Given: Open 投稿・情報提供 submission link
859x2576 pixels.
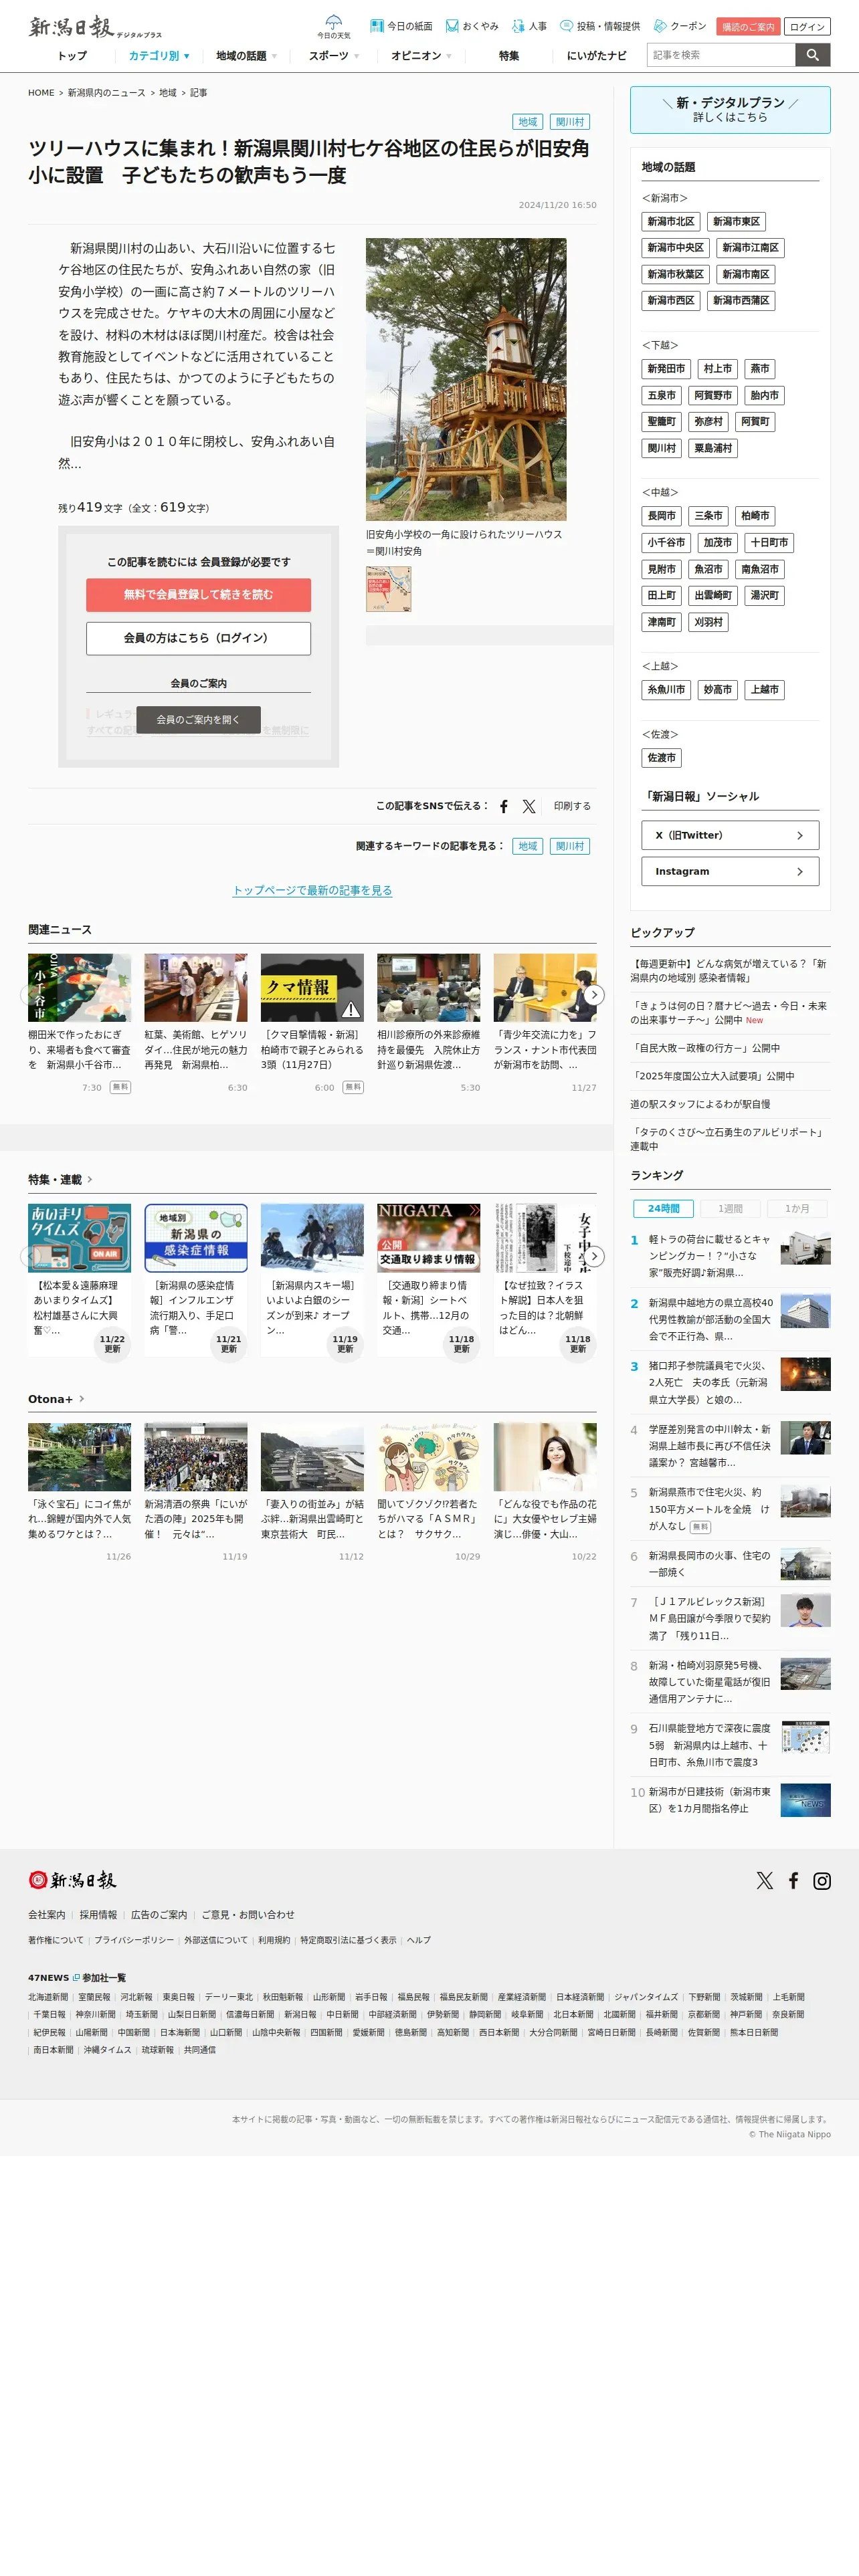Looking at the screenshot, I should (600, 26).
